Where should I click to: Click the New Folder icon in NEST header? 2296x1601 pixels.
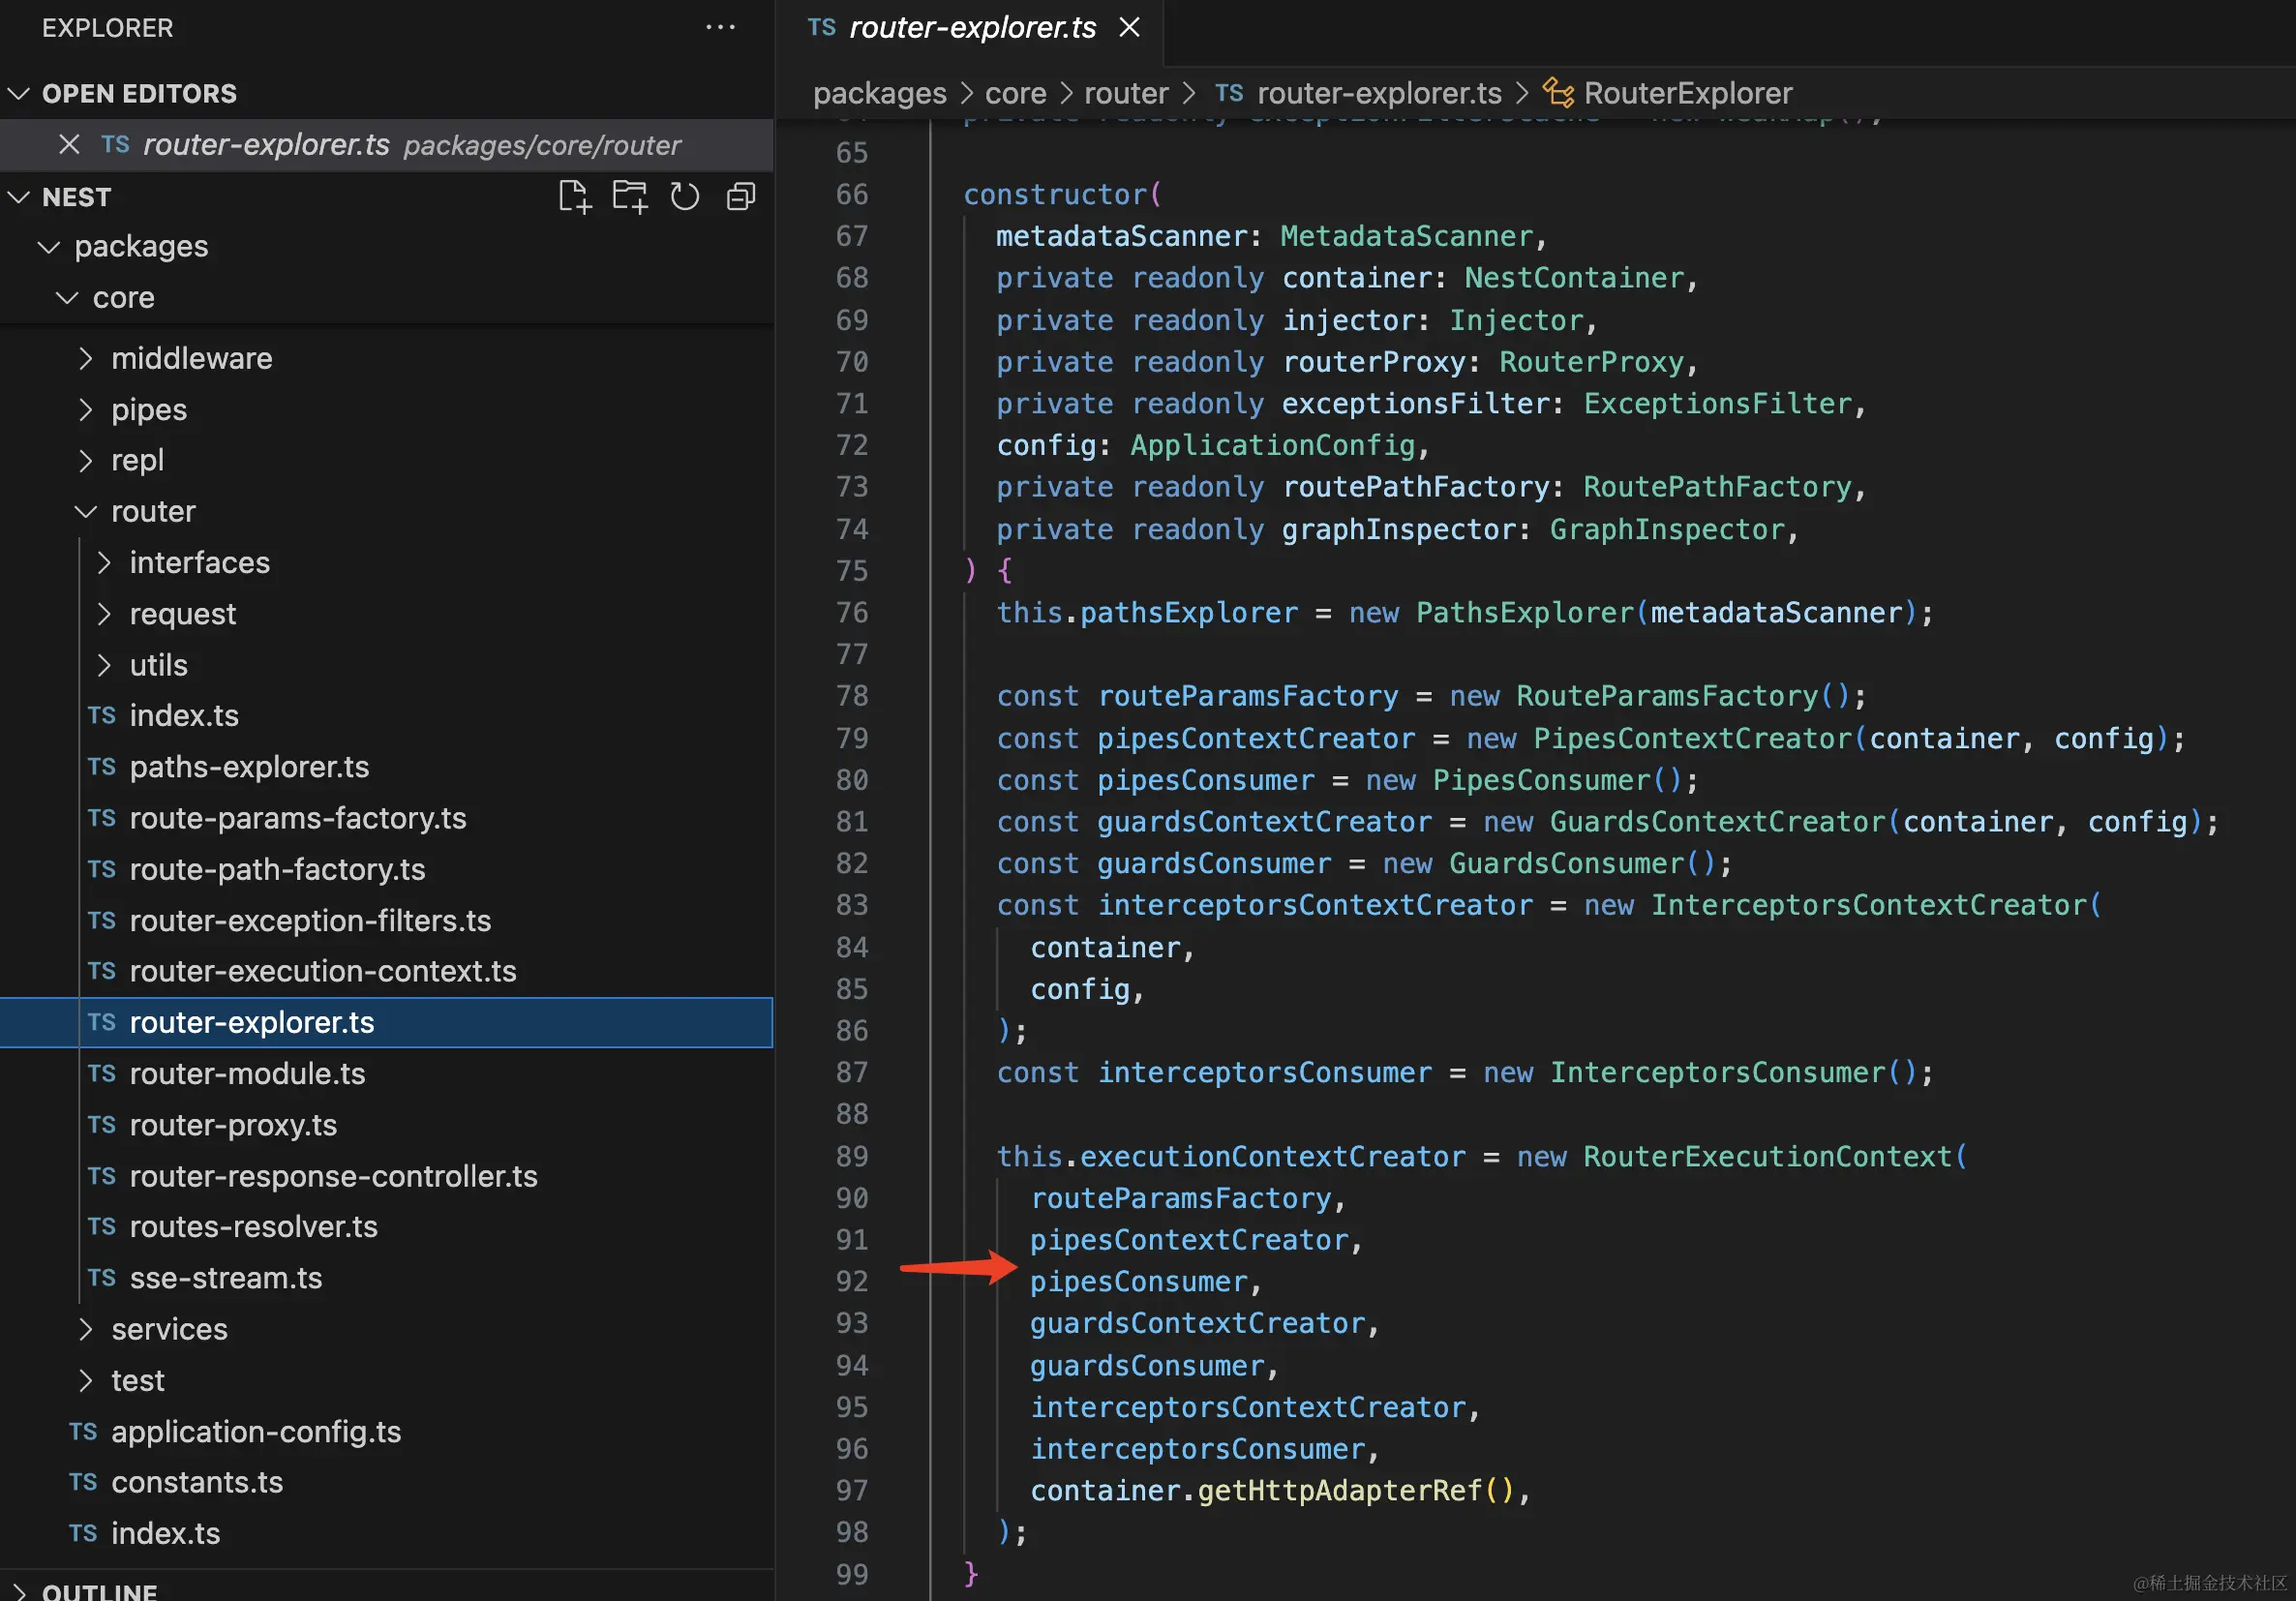click(x=630, y=196)
